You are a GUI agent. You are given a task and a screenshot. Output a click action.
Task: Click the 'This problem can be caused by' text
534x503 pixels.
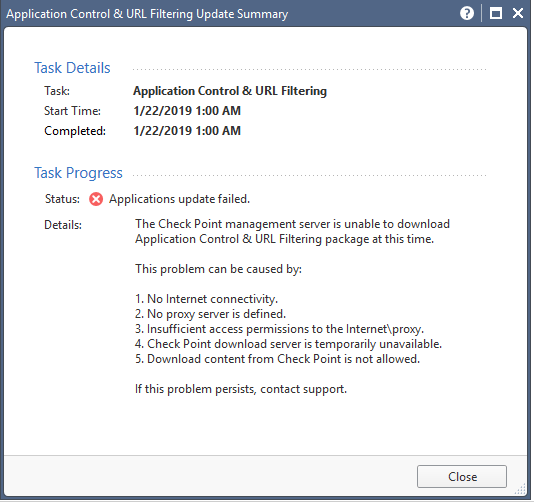(218, 269)
